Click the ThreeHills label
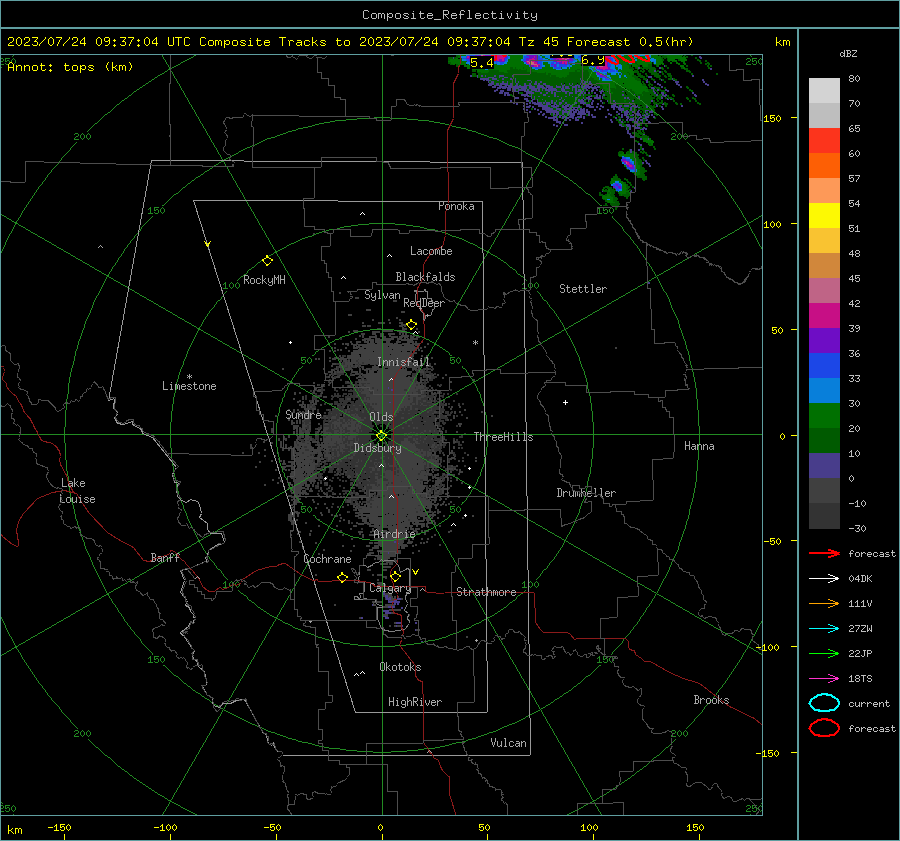The image size is (900, 841). (503, 437)
